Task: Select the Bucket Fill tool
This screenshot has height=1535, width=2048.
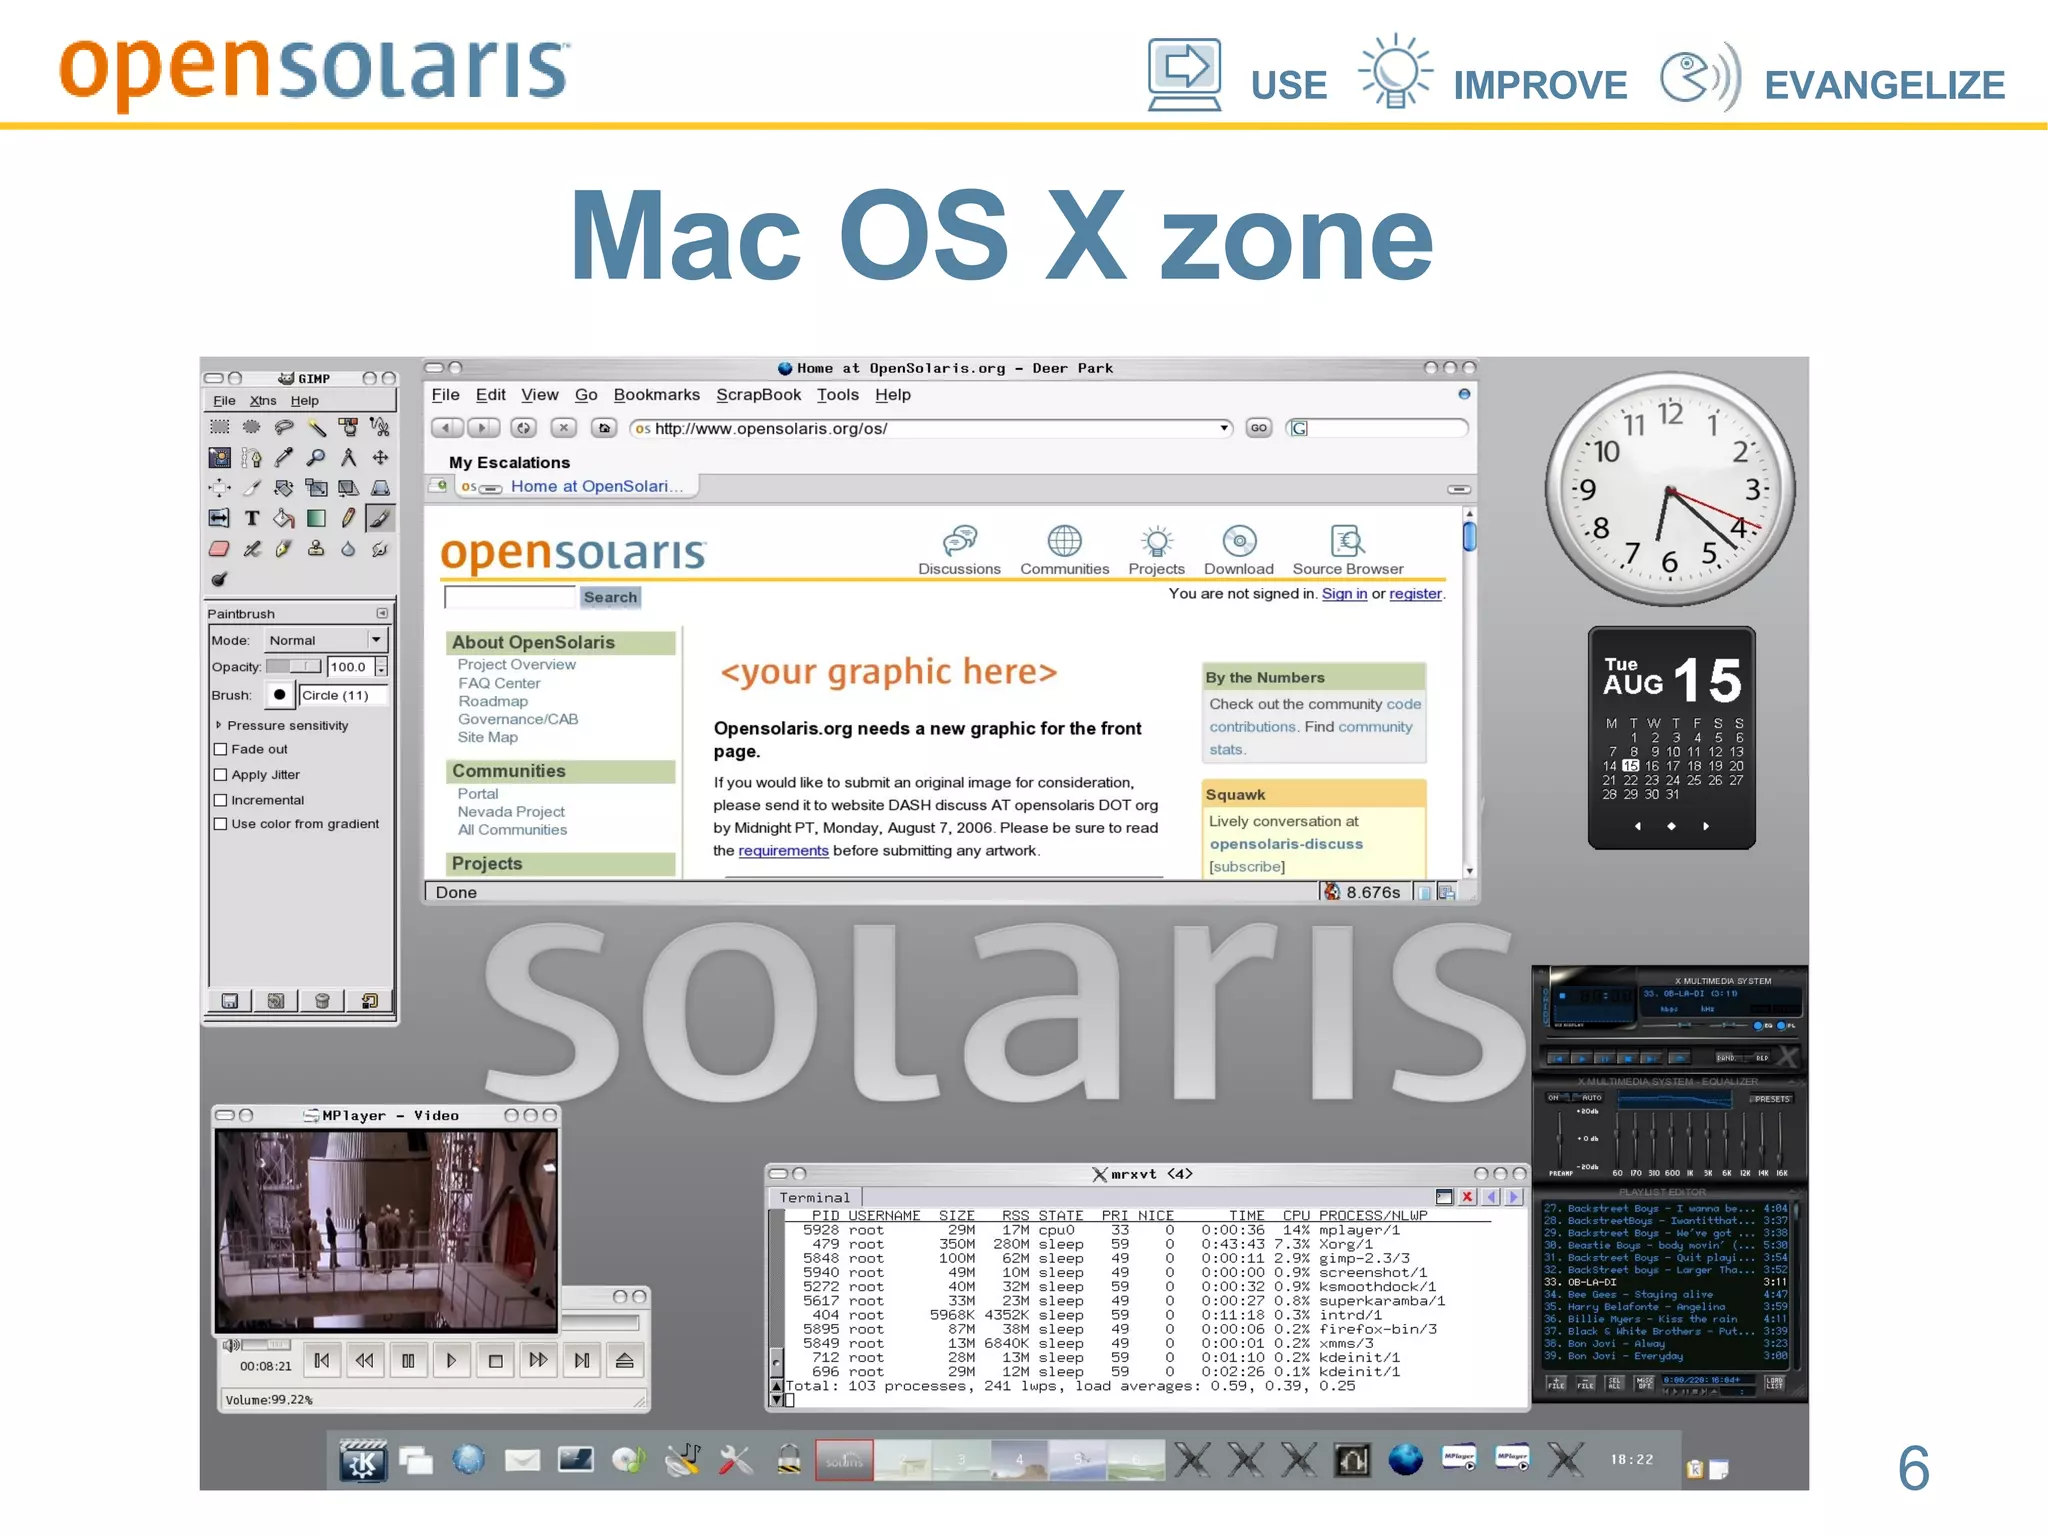Action: [x=284, y=518]
